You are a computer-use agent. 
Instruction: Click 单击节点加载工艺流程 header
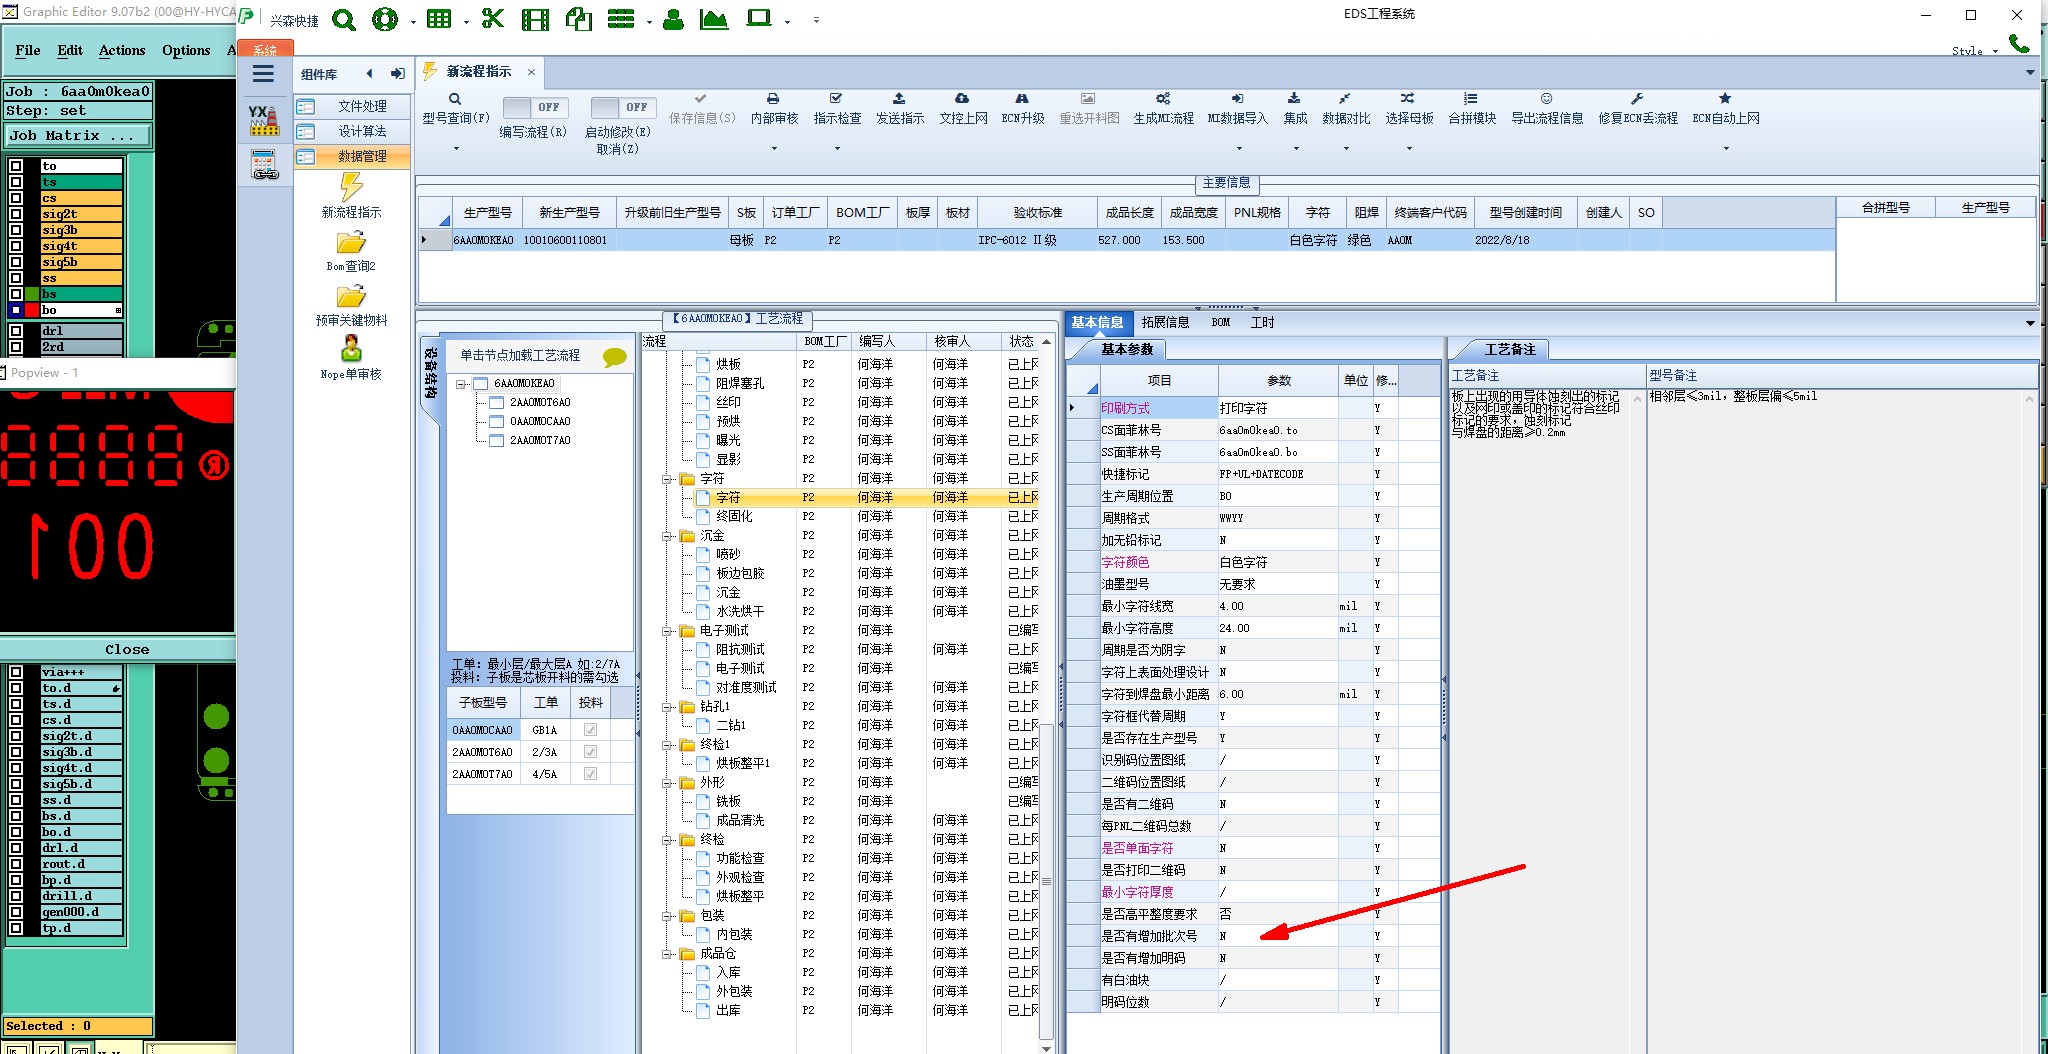click(x=520, y=355)
